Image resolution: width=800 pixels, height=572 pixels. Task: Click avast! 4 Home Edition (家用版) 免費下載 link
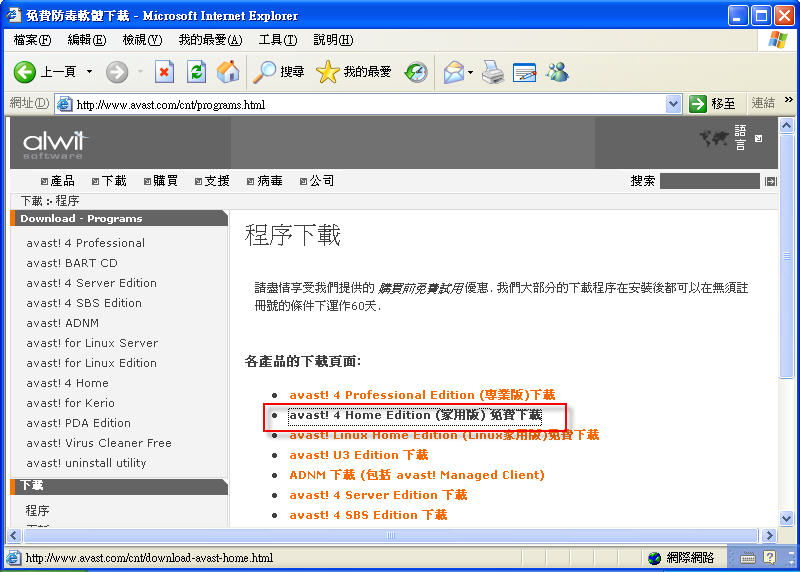415,415
